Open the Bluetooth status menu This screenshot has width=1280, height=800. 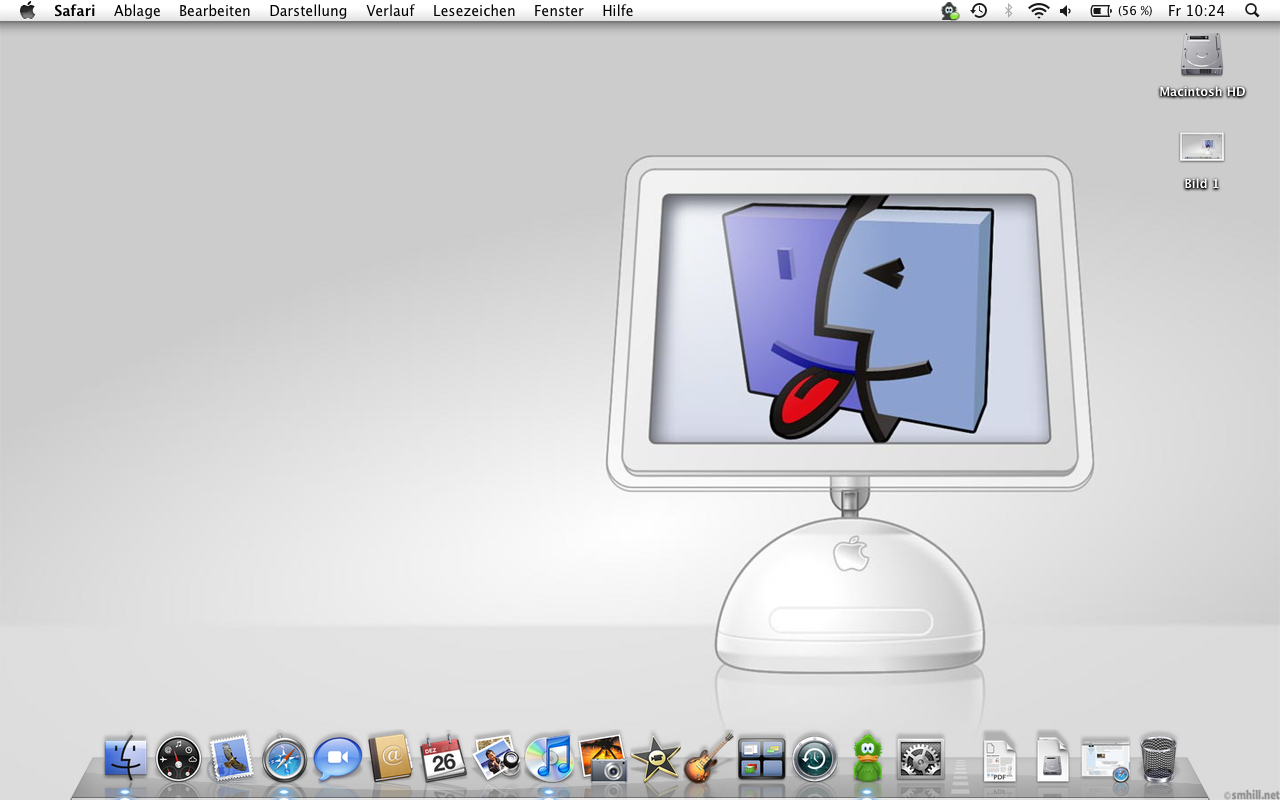pos(1008,11)
